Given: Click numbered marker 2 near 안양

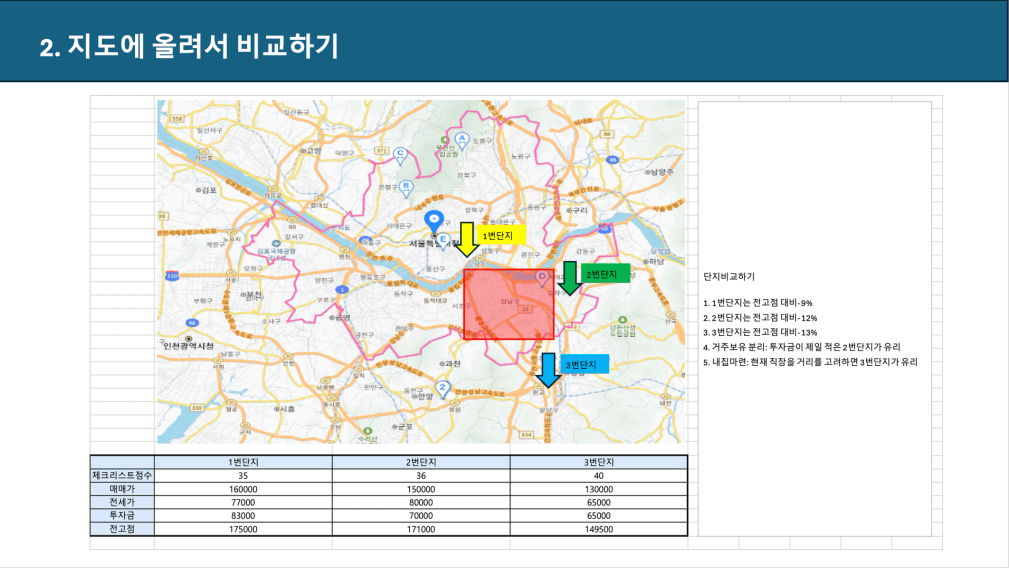Looking at the screenshot, I should pyautogui.click(x=442, y=389).
